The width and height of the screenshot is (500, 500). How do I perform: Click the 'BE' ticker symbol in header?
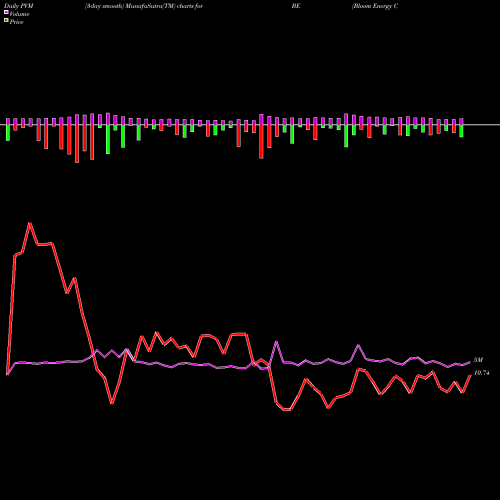point(296,6)
